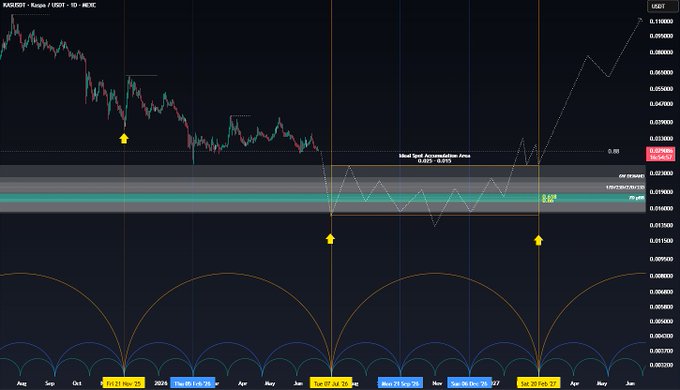
Task: Click the Aug label on time axis
Action: (21, 383)
